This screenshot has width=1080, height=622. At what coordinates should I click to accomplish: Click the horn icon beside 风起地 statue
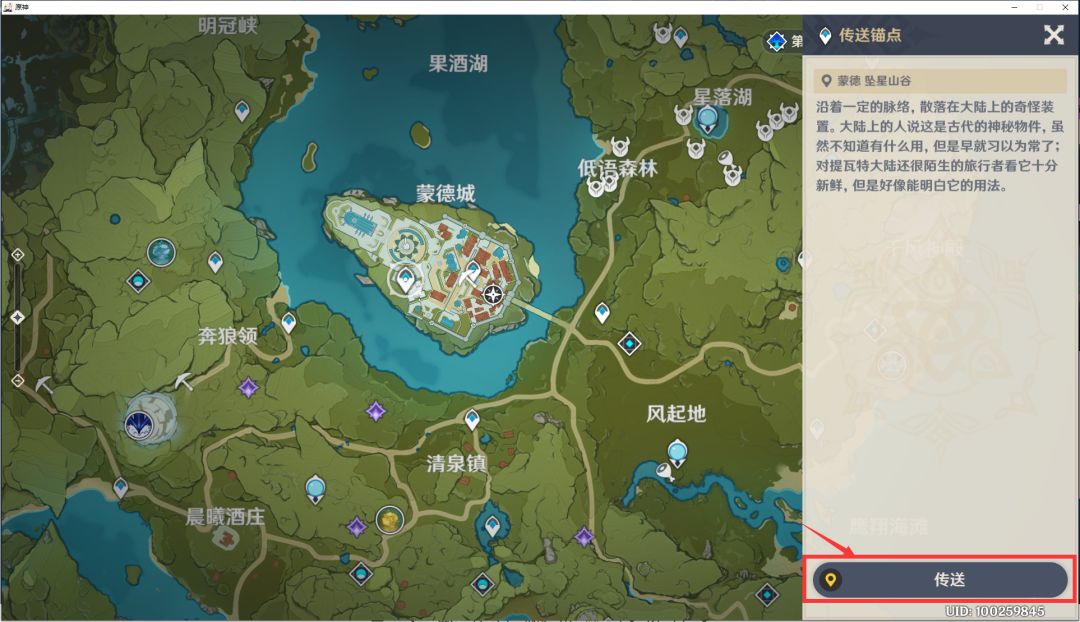coord(664,472)
